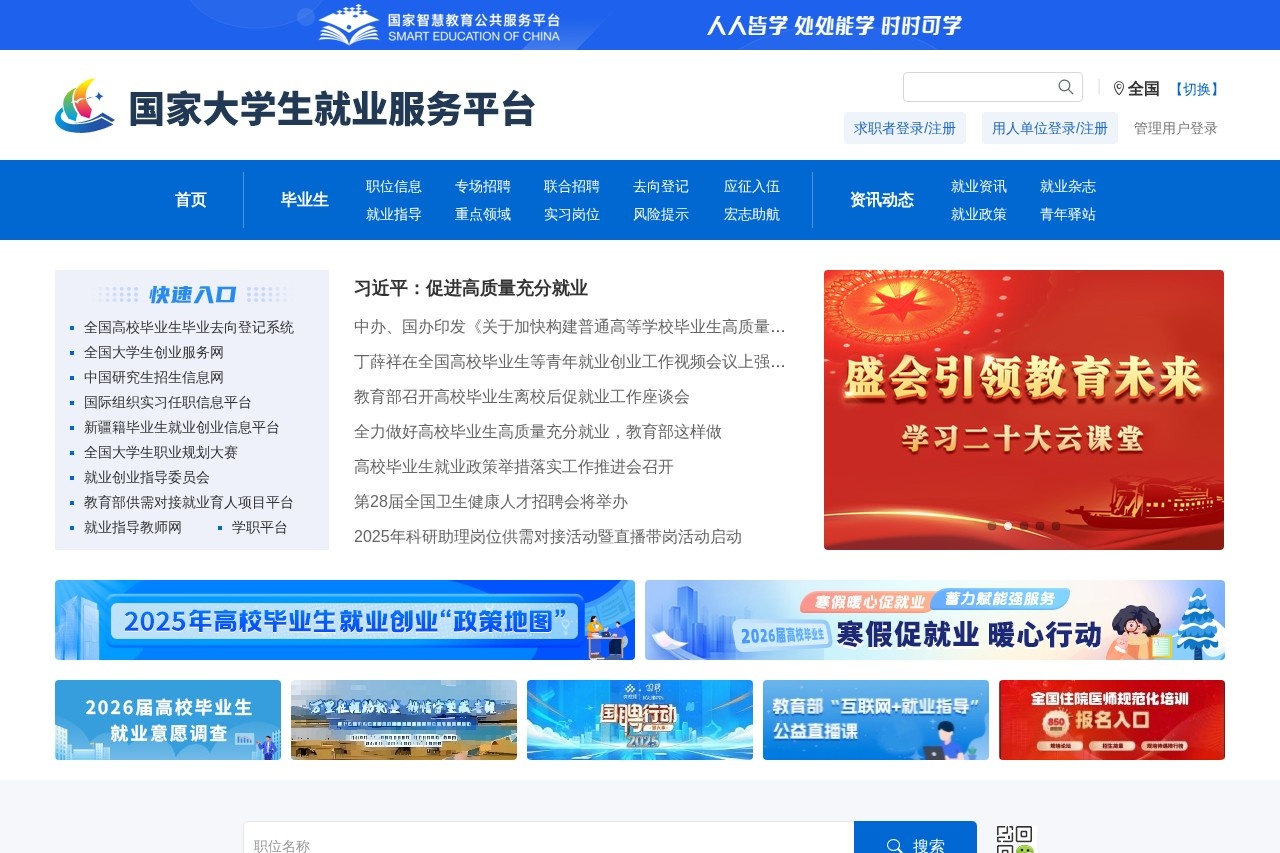Open 全国大学生职业规划大赛 quick link
This screenshot has width=1280, height=853.
(161, 452)
